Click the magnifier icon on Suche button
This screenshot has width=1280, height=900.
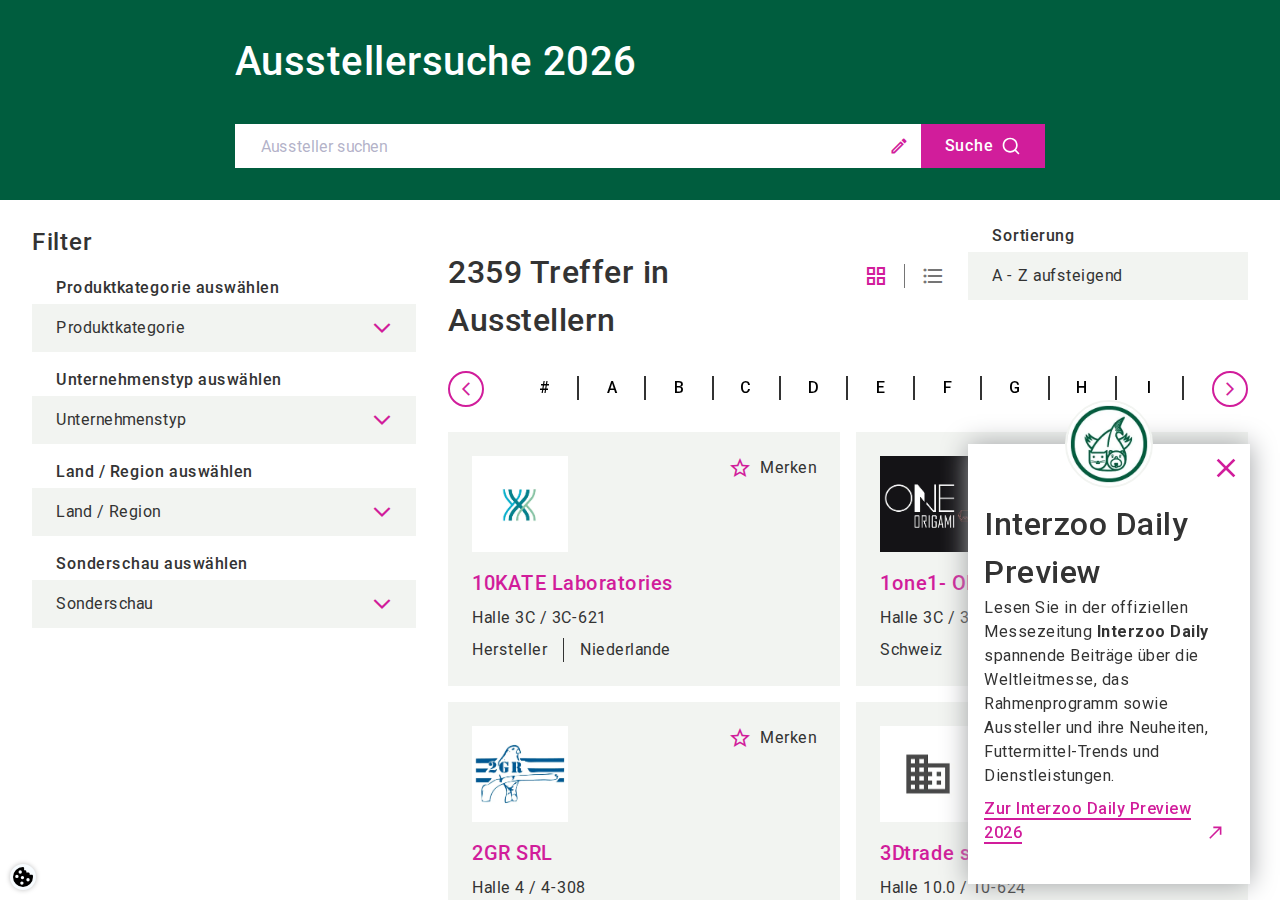(1012, 145)
